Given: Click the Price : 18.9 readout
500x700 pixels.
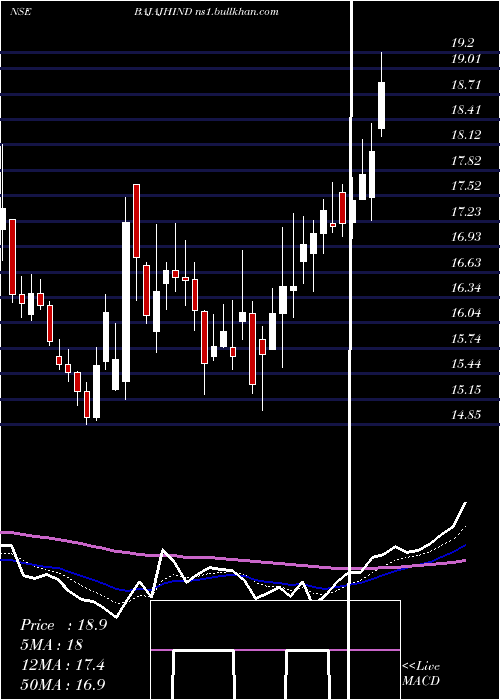Looking at the screenshot, I should click(64, 625).
